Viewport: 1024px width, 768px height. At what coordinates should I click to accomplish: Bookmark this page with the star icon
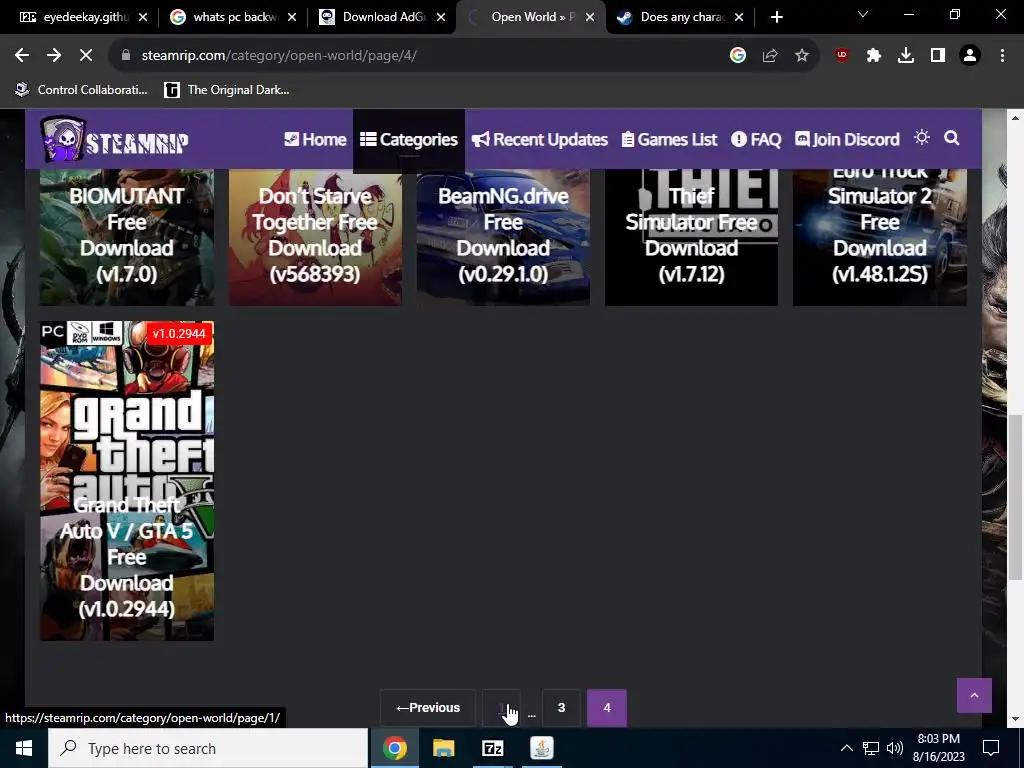click(802, 56)
